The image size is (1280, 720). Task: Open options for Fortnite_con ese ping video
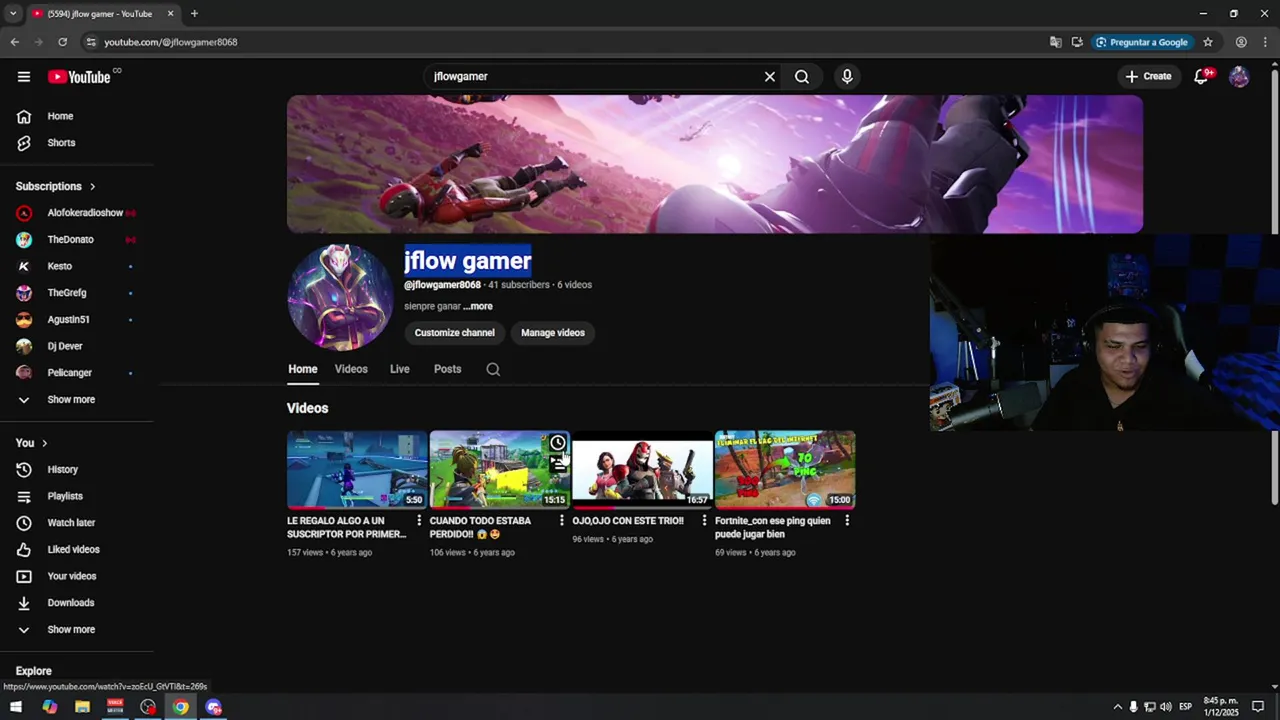(x=847, y=521)
